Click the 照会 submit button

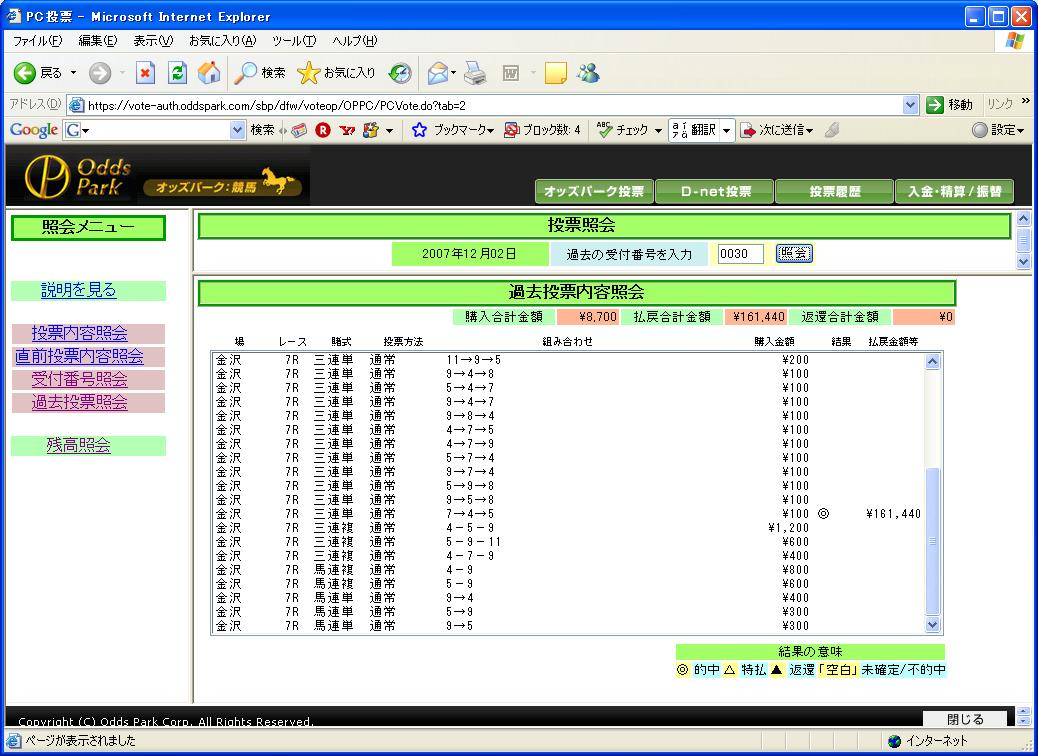pyautogui.click(x=794, y=254)
